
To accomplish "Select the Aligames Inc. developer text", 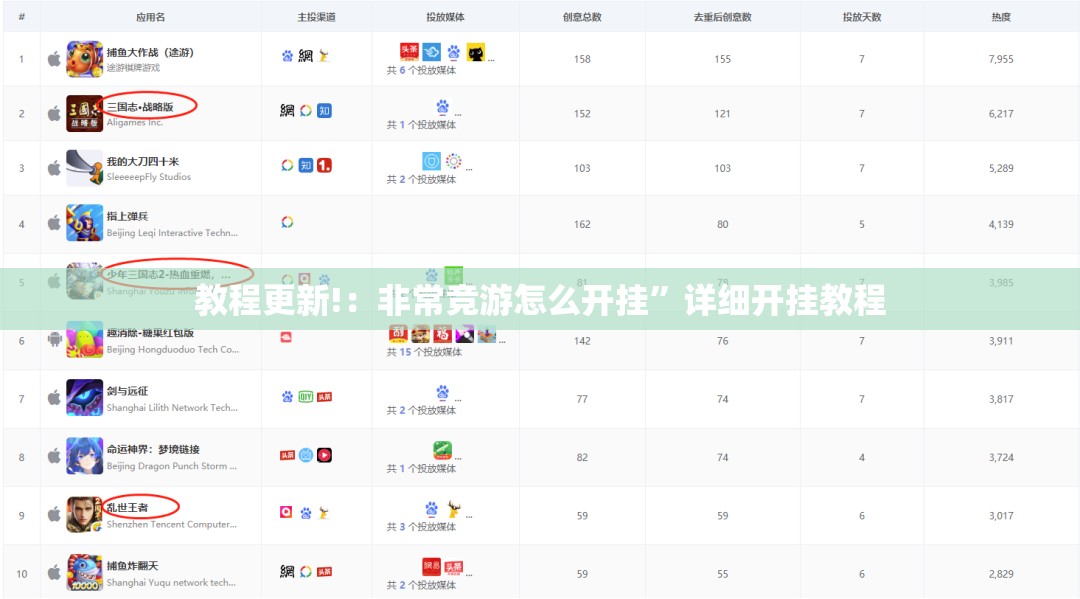I will tap(135, 123).
